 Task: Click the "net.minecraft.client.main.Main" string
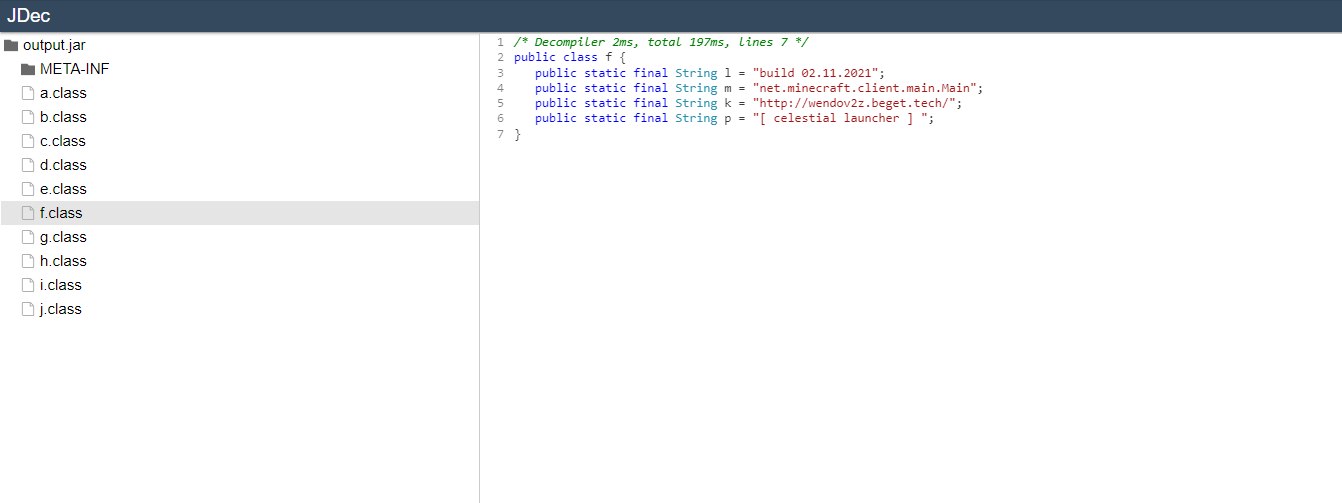point(868,88)
